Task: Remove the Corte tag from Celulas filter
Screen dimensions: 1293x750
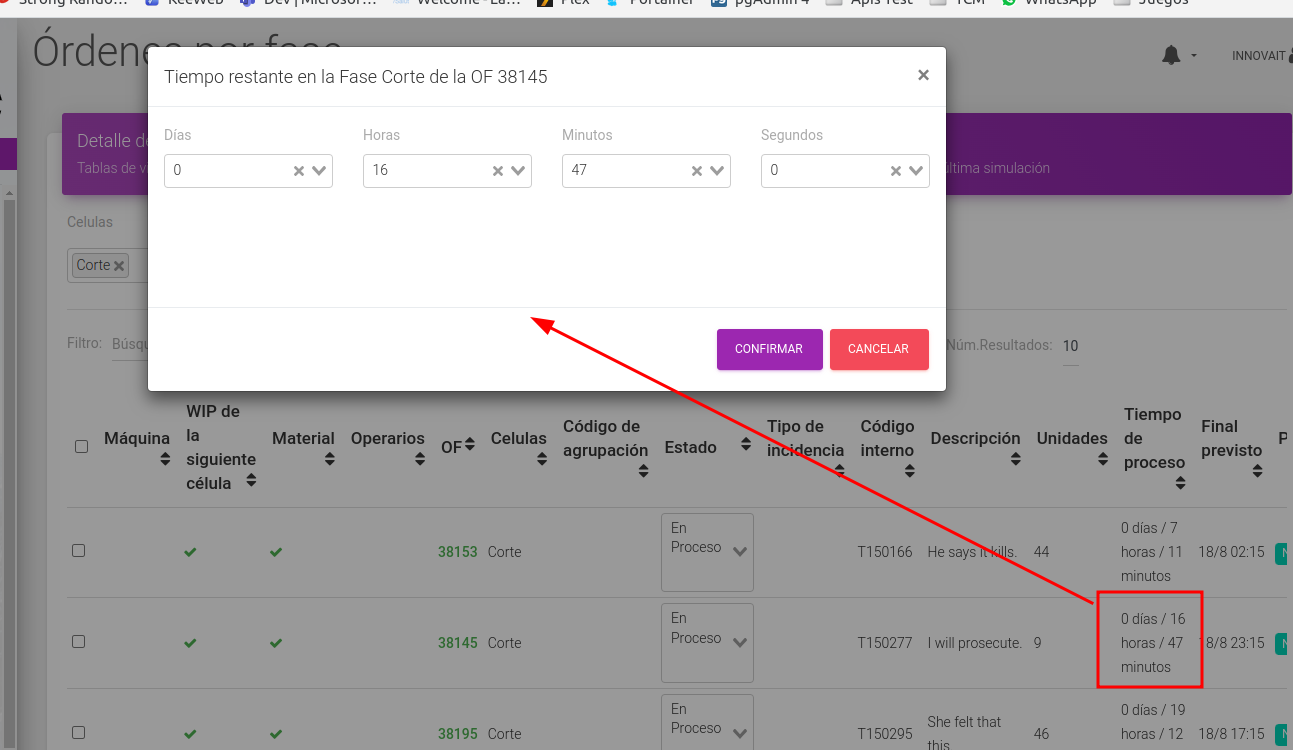Action: point(119,266)
